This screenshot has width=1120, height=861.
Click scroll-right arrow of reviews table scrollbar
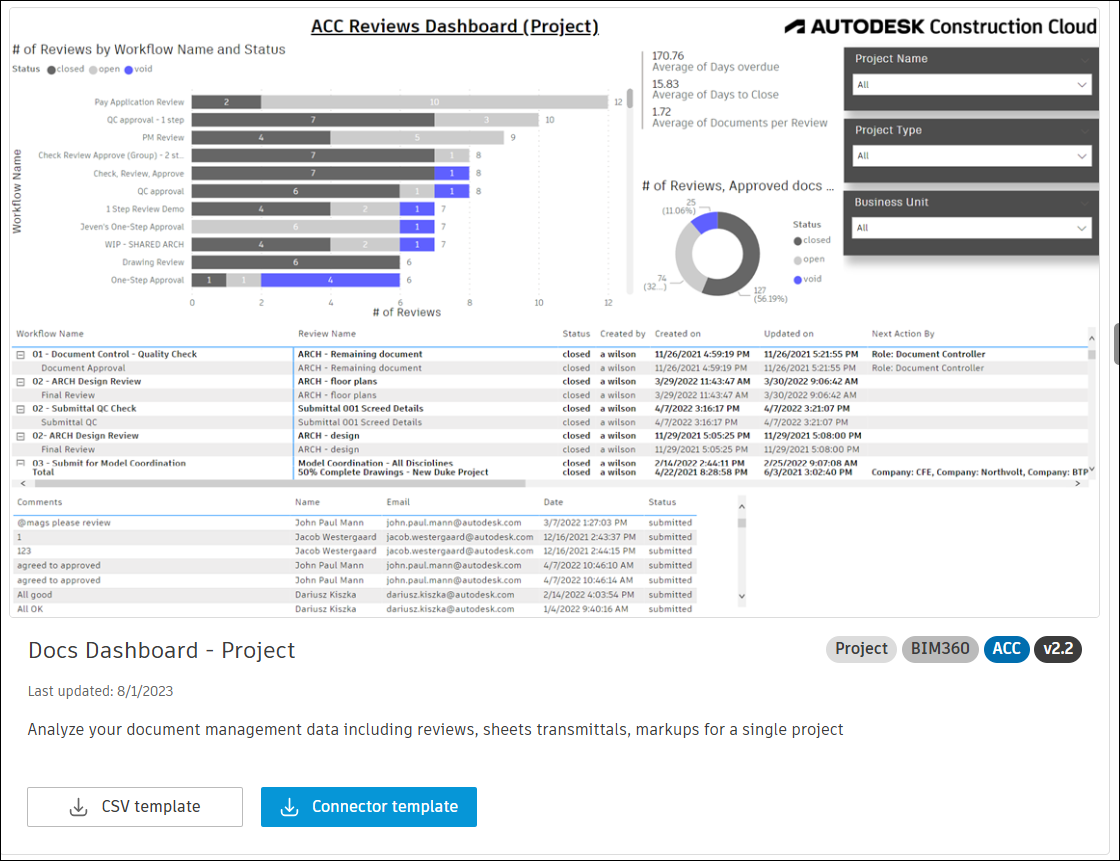pyautogui.click(x=1078, y=484)
